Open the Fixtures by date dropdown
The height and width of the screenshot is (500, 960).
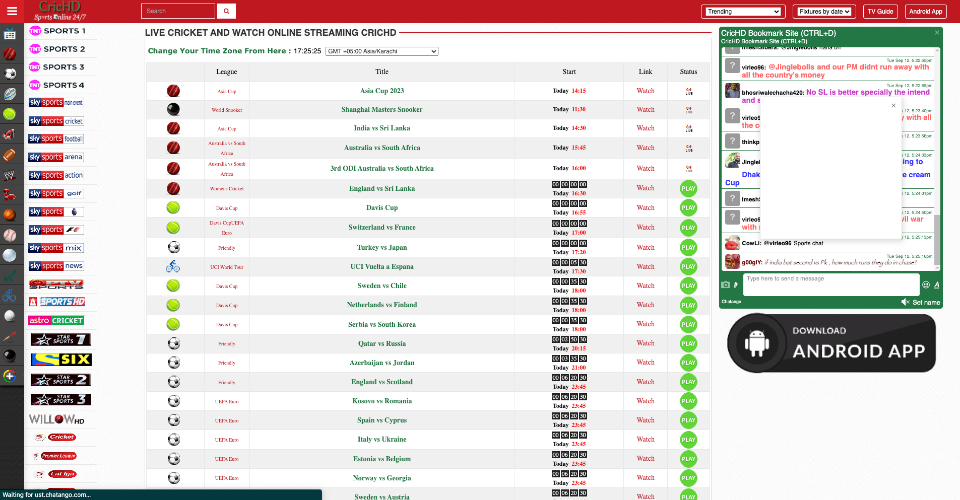tap(824, 12)
